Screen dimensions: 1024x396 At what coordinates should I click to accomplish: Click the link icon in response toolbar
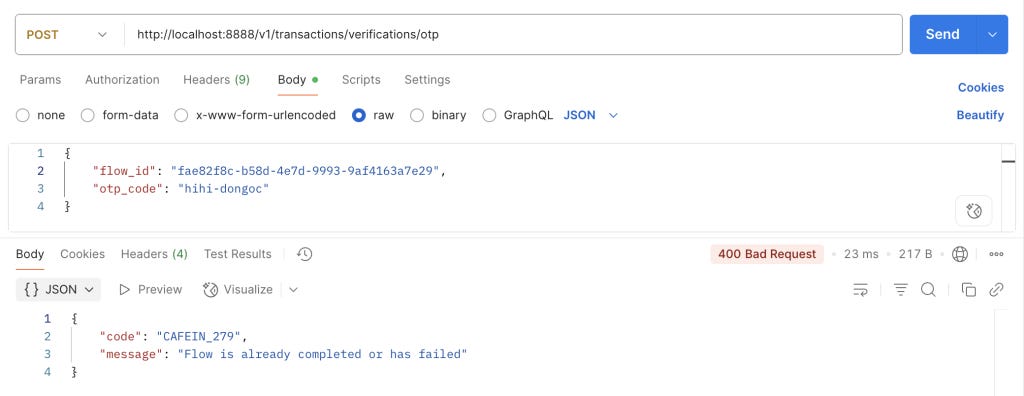coord(996,289)
